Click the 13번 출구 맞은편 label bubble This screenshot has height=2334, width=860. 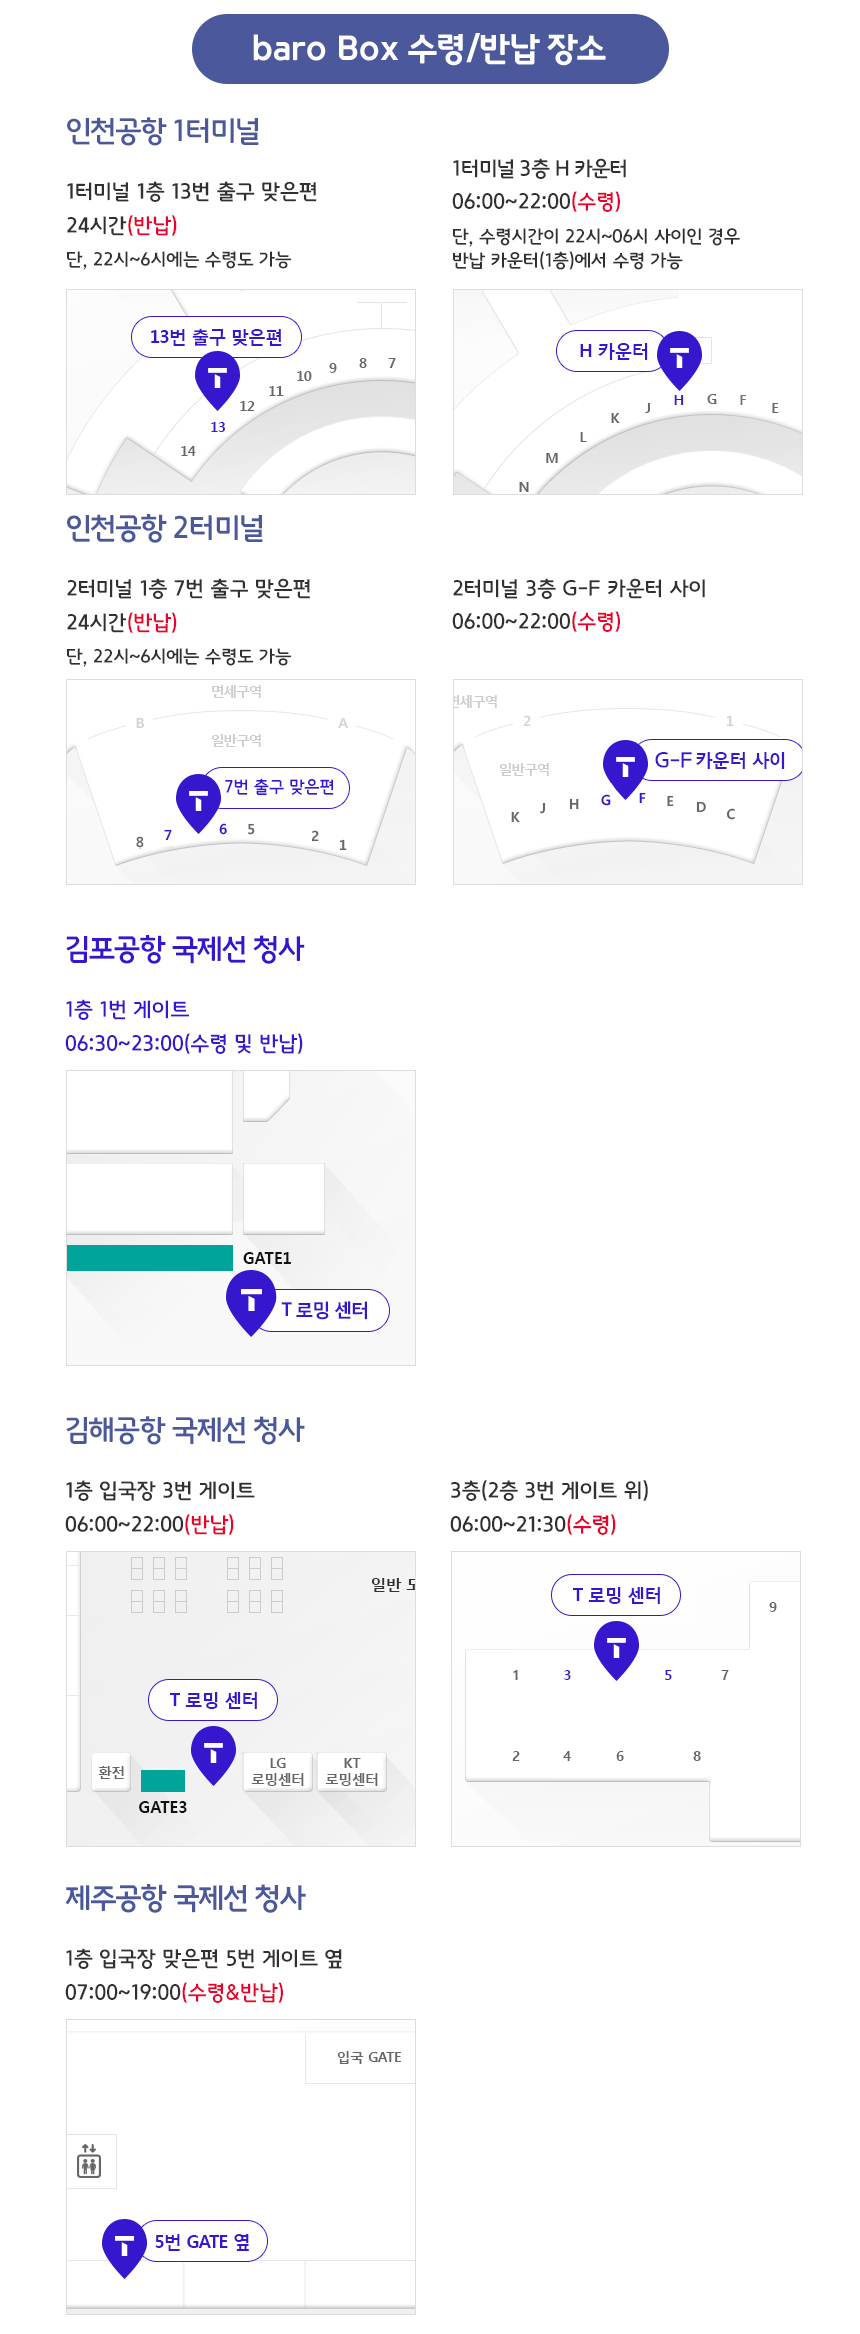[x=216, y=337]
